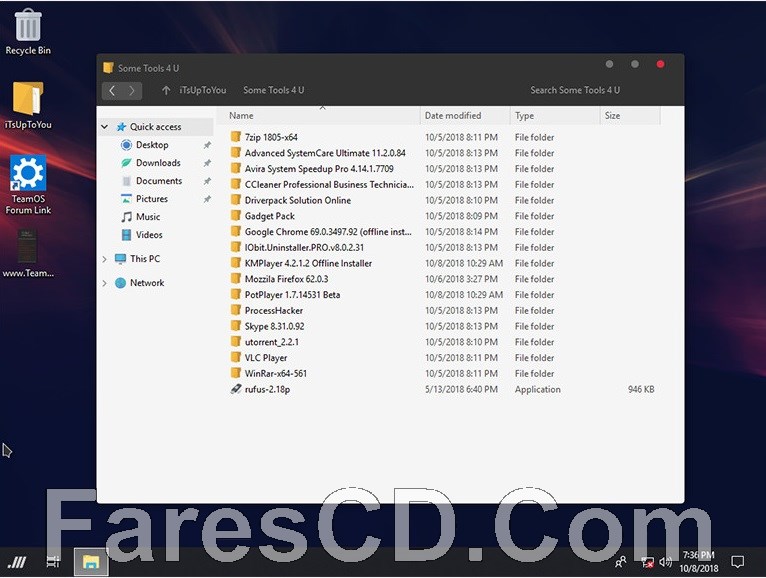This screenshot has width=766, height=578.
Task: Click the taskbar clock showing 7:36 PM
Action: 699,562
